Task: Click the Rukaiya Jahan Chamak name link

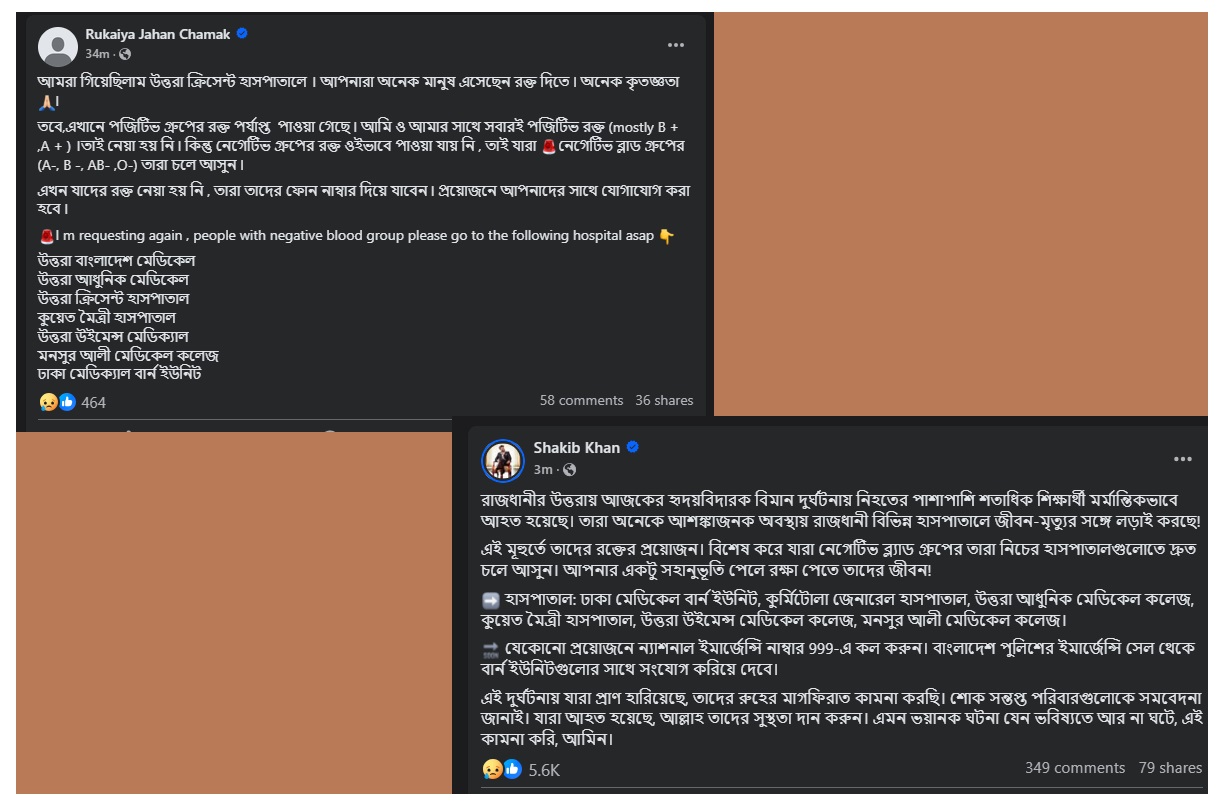Action: [x=158, y=34]
